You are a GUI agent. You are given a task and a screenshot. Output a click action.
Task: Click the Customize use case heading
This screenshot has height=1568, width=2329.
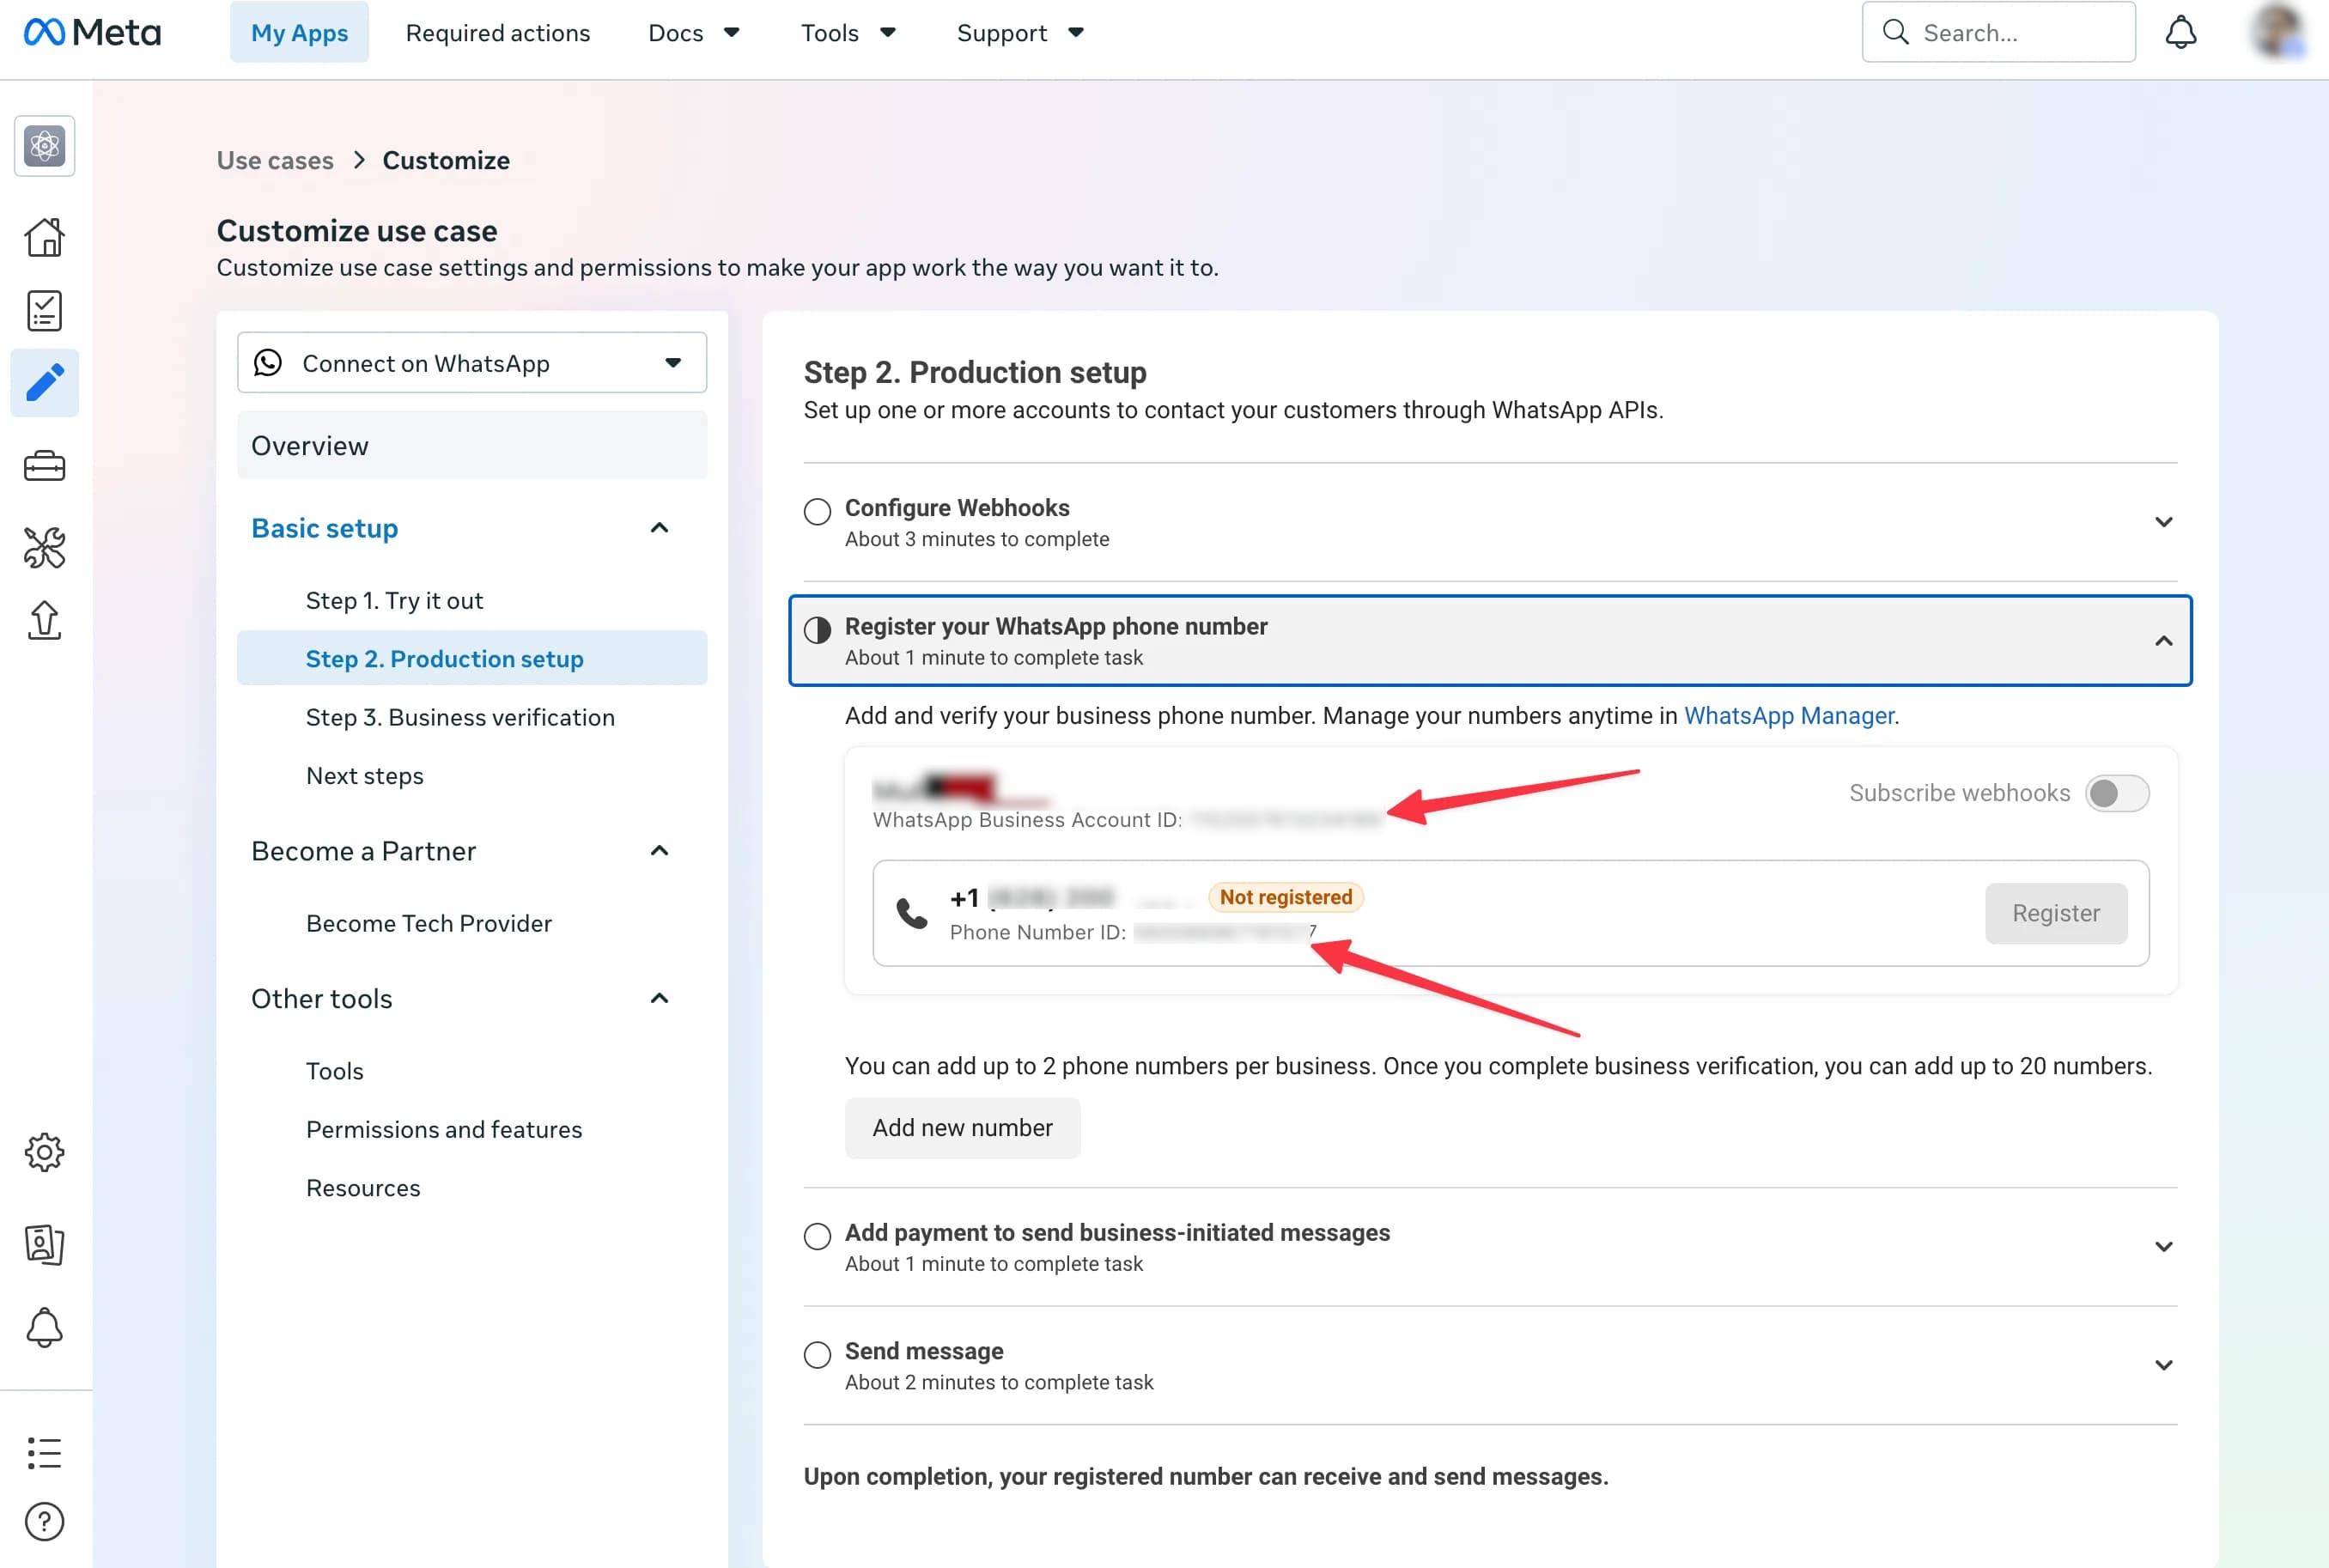357,231
